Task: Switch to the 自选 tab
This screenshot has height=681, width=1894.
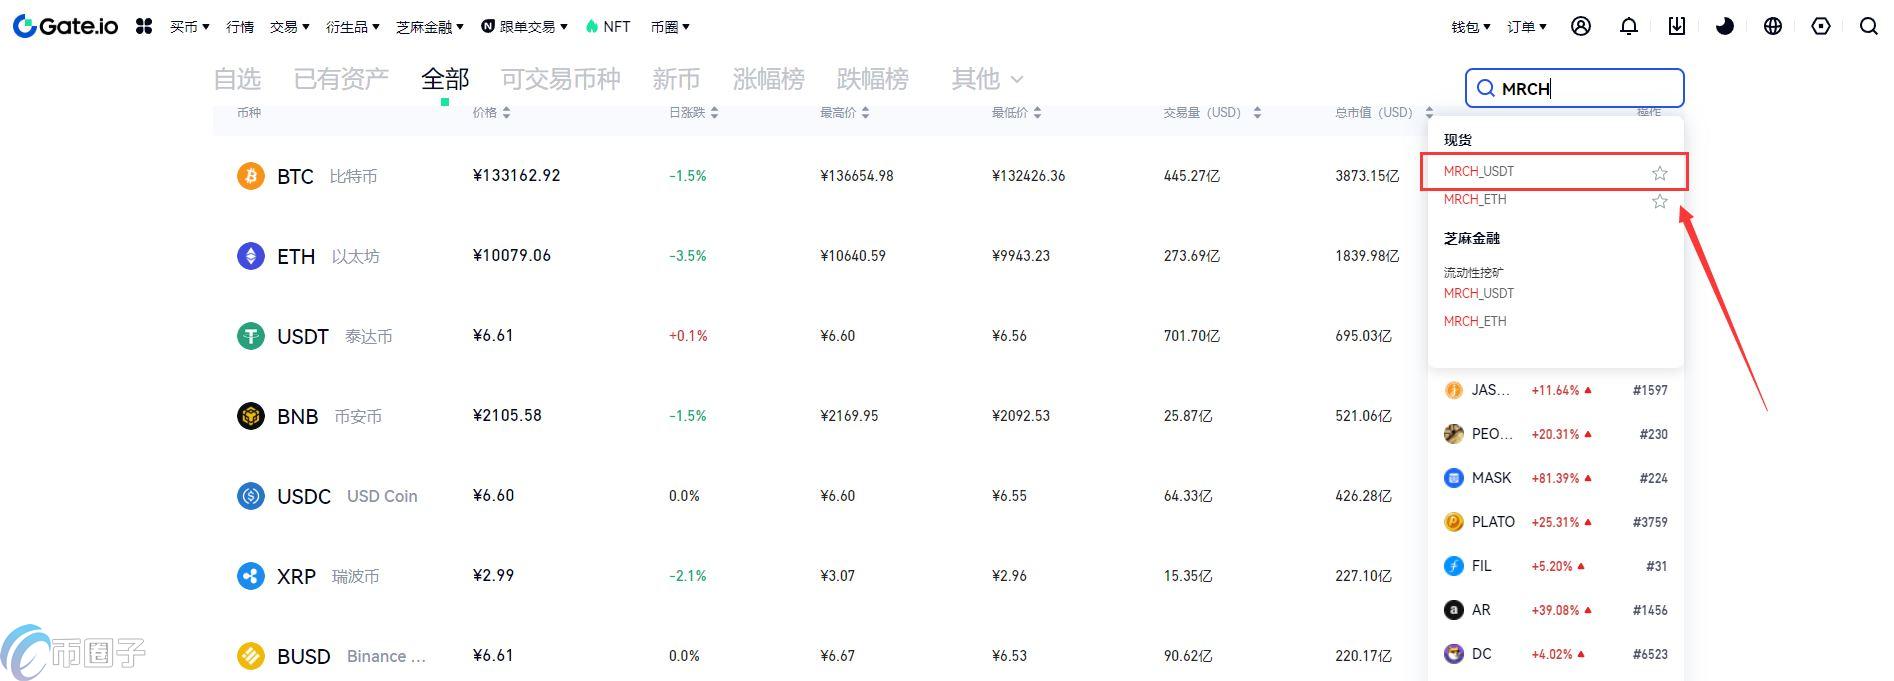Action: 237,79
